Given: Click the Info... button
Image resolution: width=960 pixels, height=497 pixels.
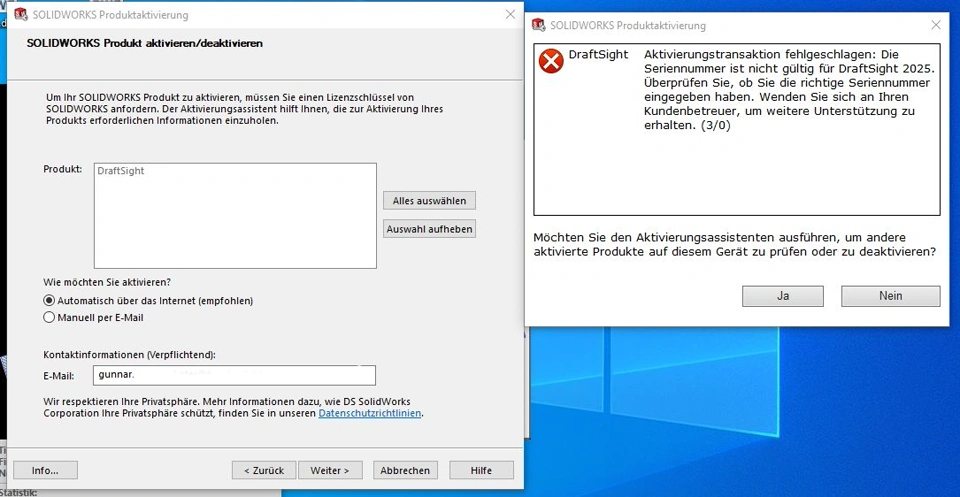Looking at the screenshot, I should pos(45,470).
